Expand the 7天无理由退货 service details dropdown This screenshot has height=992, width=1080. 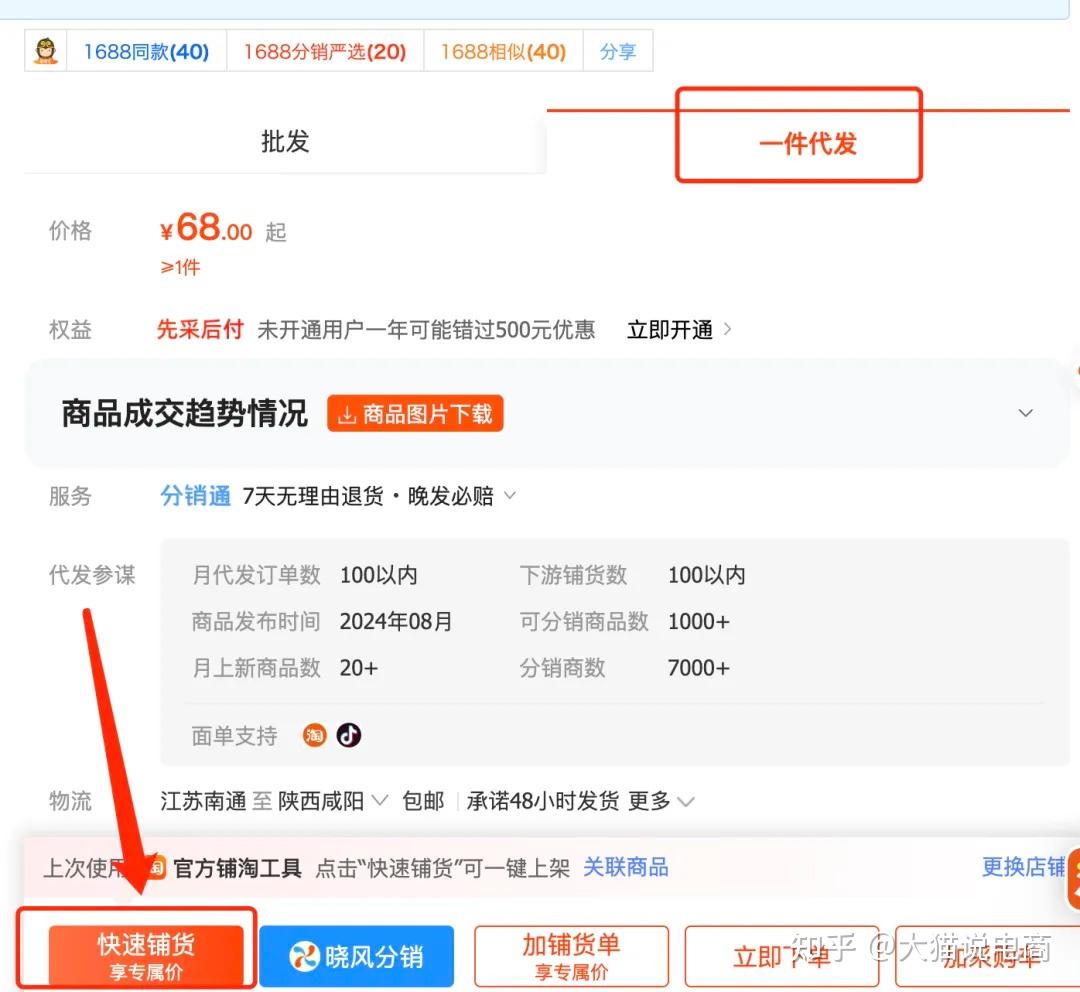[510, 495]
